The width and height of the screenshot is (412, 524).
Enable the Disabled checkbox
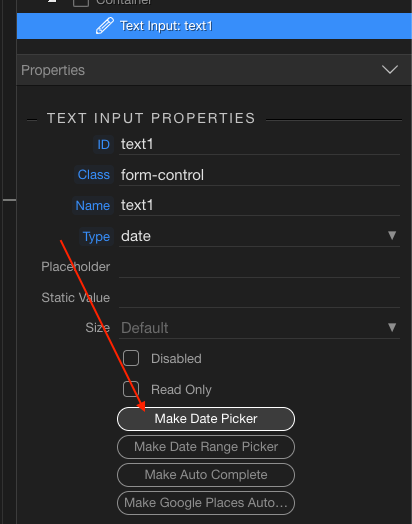pos(131,358)
